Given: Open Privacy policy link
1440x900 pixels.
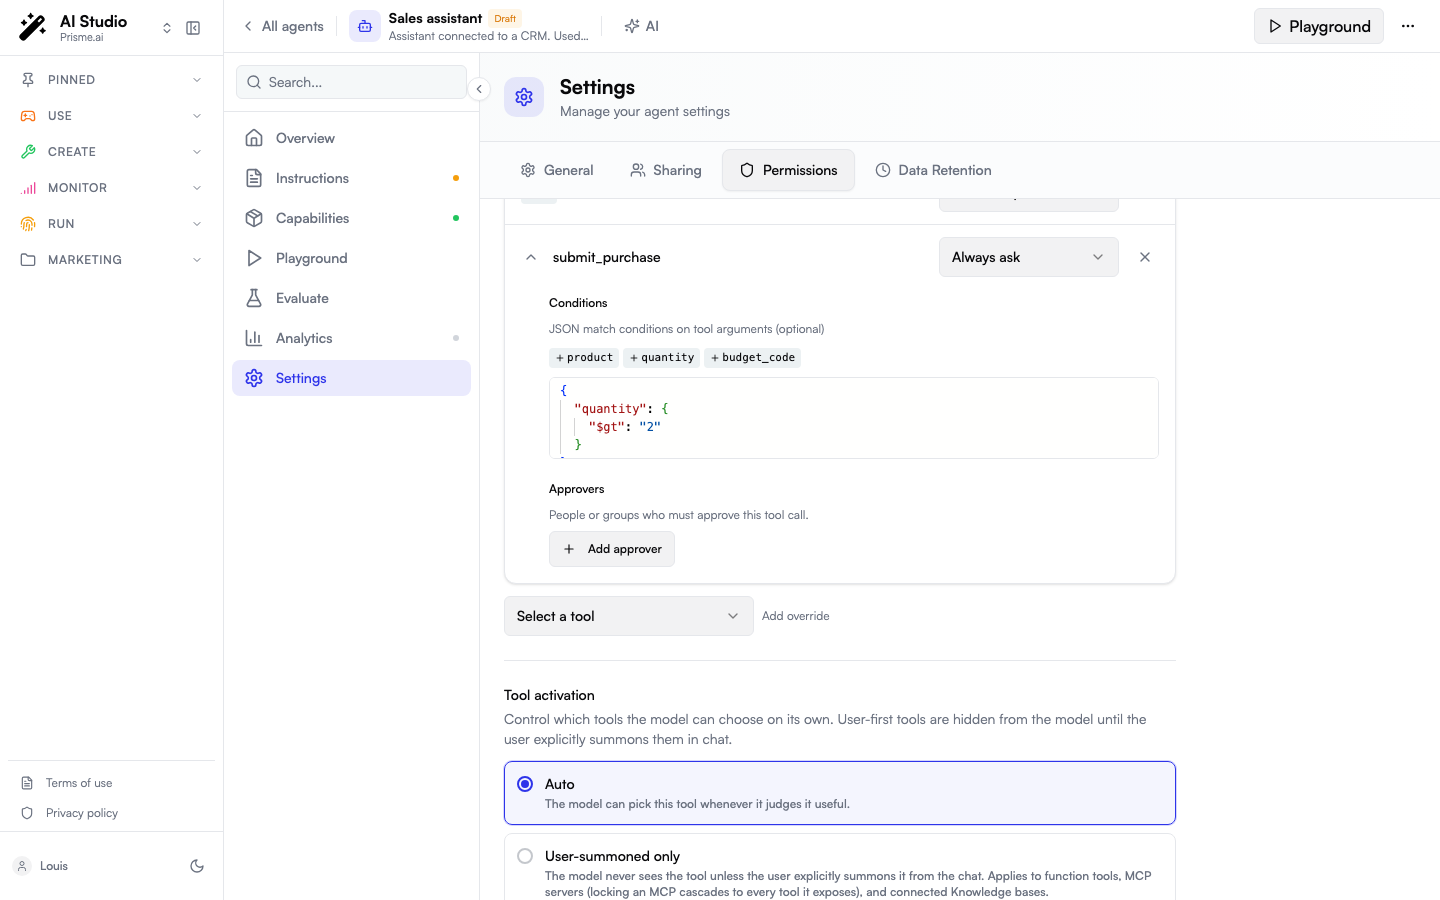Looking at the screenshot, I should point(82,813).
